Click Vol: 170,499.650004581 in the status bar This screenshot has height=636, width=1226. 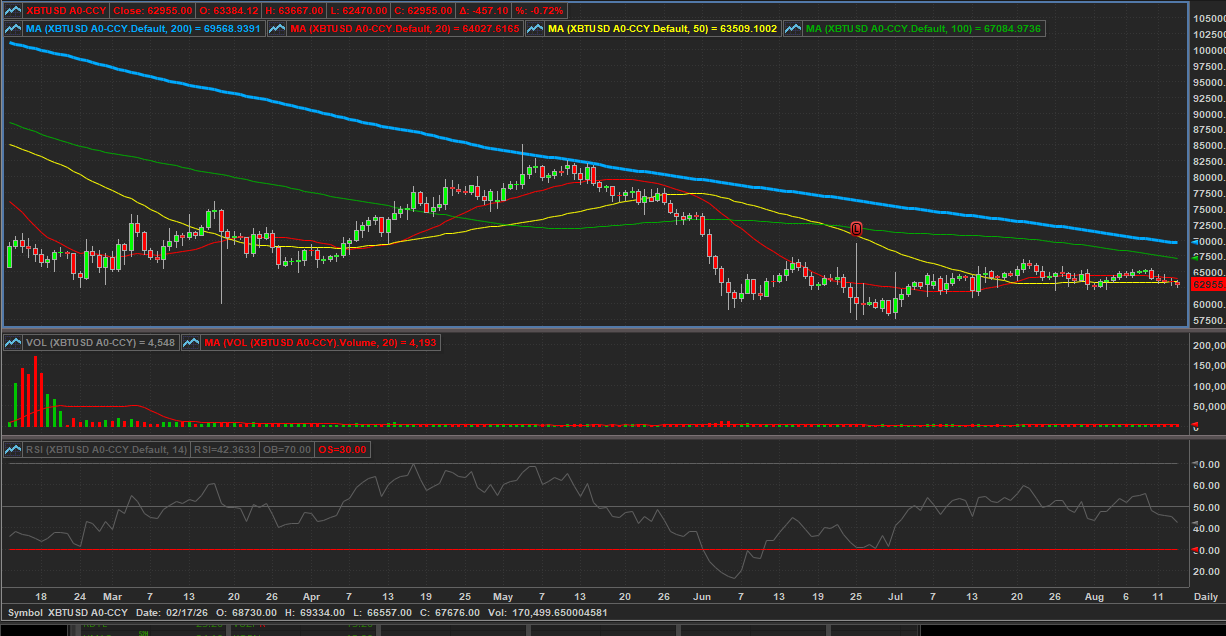pyautogui.click(x=547, y=612)
